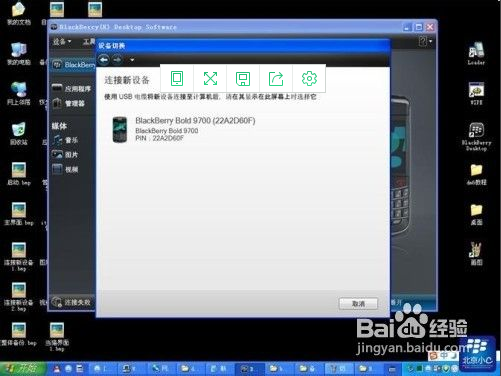Open 音乐 under the media section

[x=65, y=140]
